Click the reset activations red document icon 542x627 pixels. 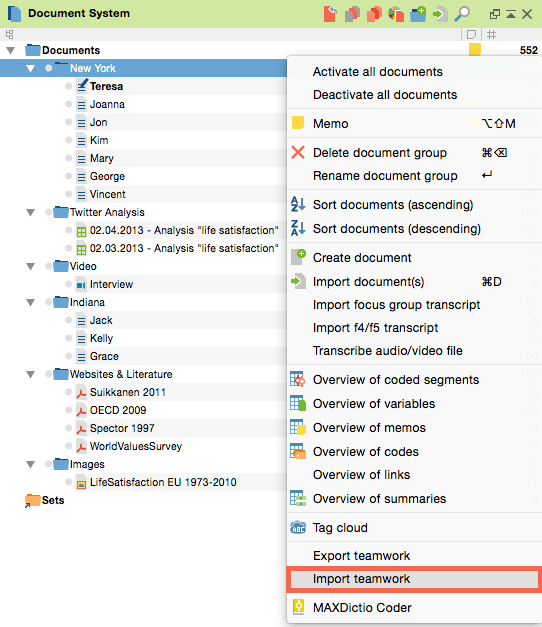330,14
